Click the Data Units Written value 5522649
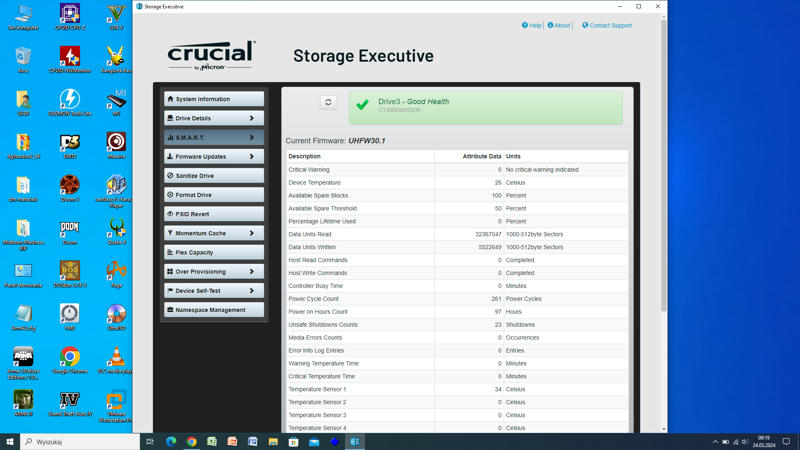This screenshot has height=450, width=800. click(490, 247)
